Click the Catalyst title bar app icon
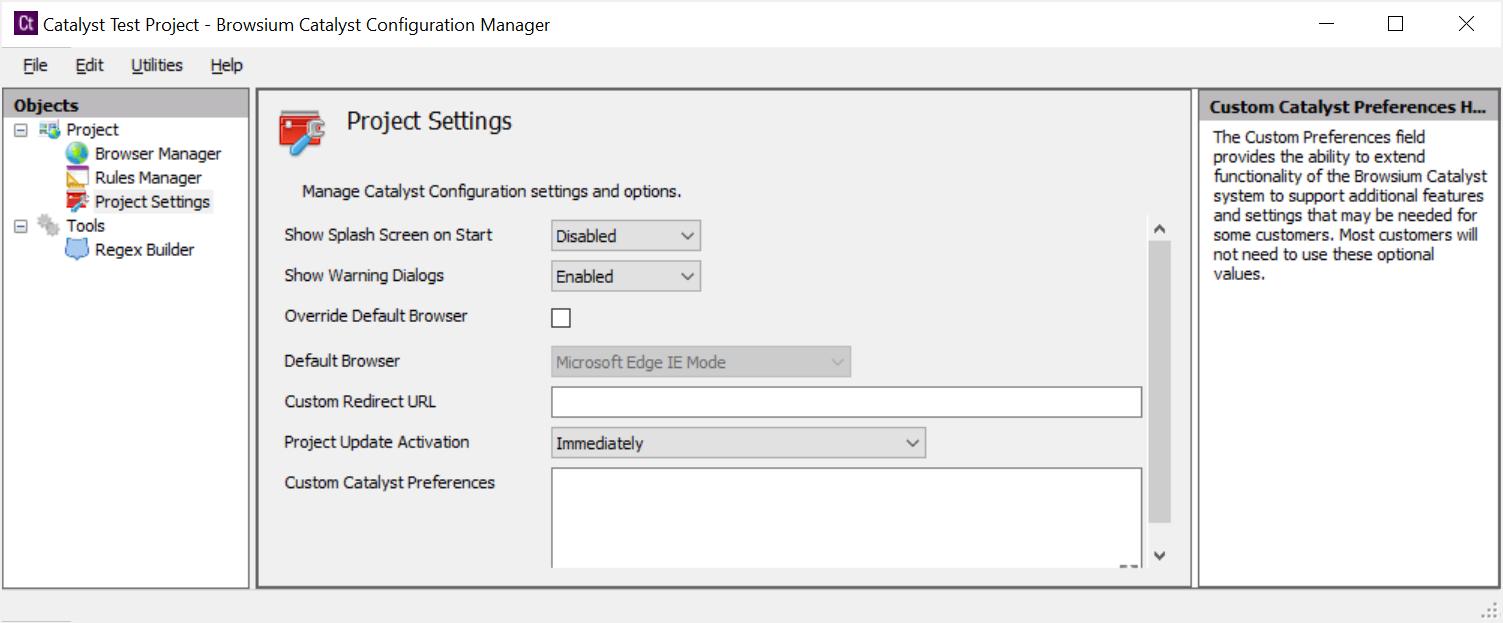 [x=24, y=22]
